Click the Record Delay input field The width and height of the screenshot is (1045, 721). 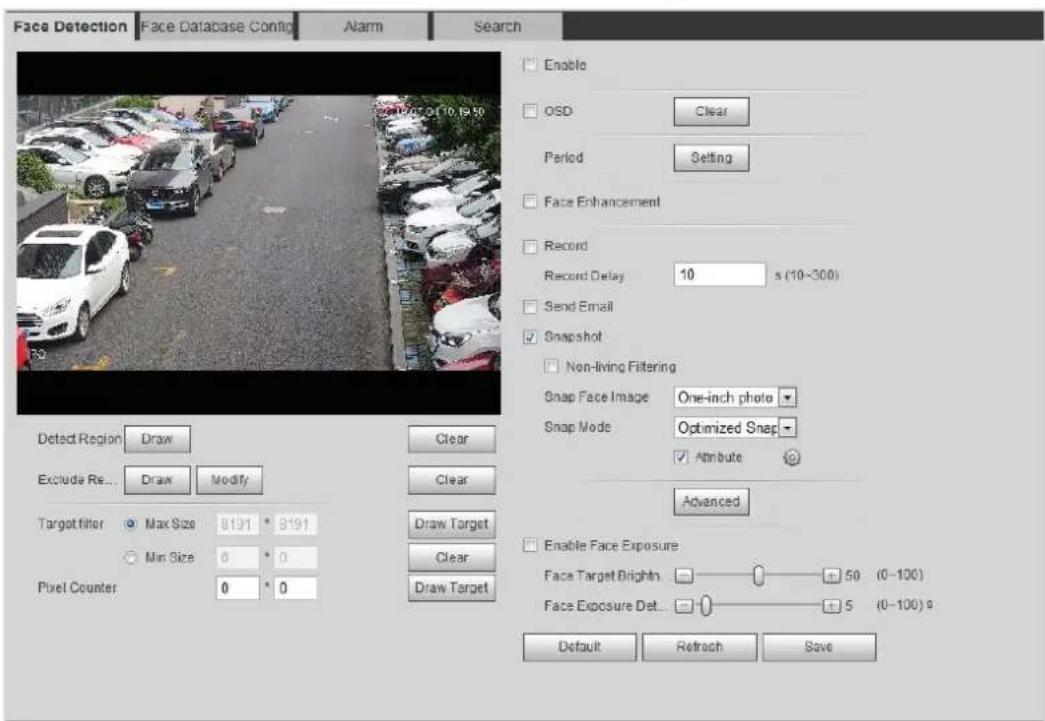(720, 275)
